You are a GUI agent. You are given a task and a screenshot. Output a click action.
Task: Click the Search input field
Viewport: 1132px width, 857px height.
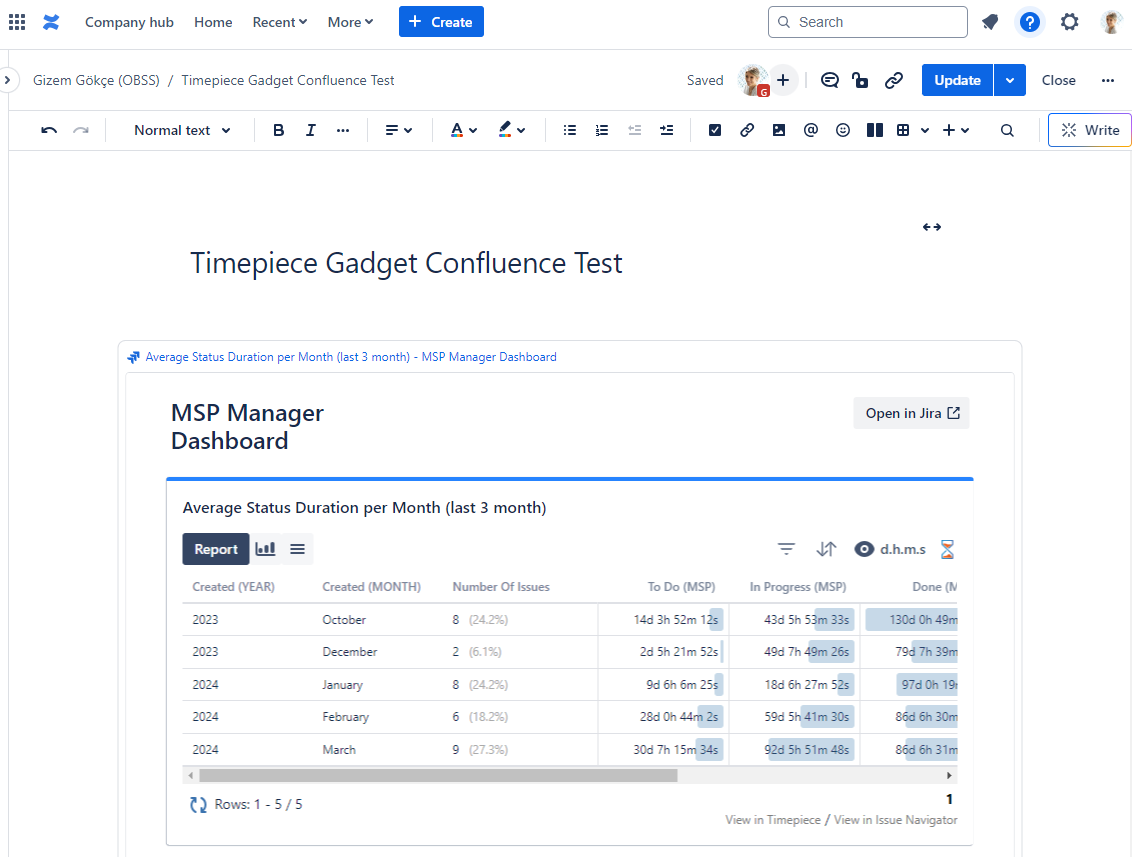(x=868, y=22)
